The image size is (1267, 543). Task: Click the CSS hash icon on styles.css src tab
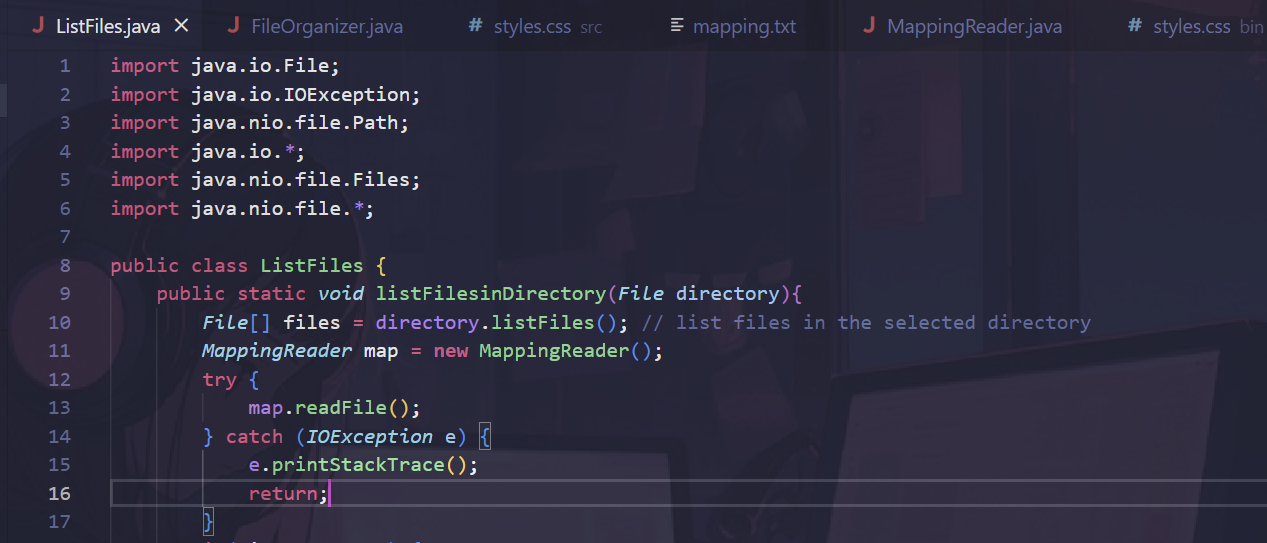pos(475,26)
